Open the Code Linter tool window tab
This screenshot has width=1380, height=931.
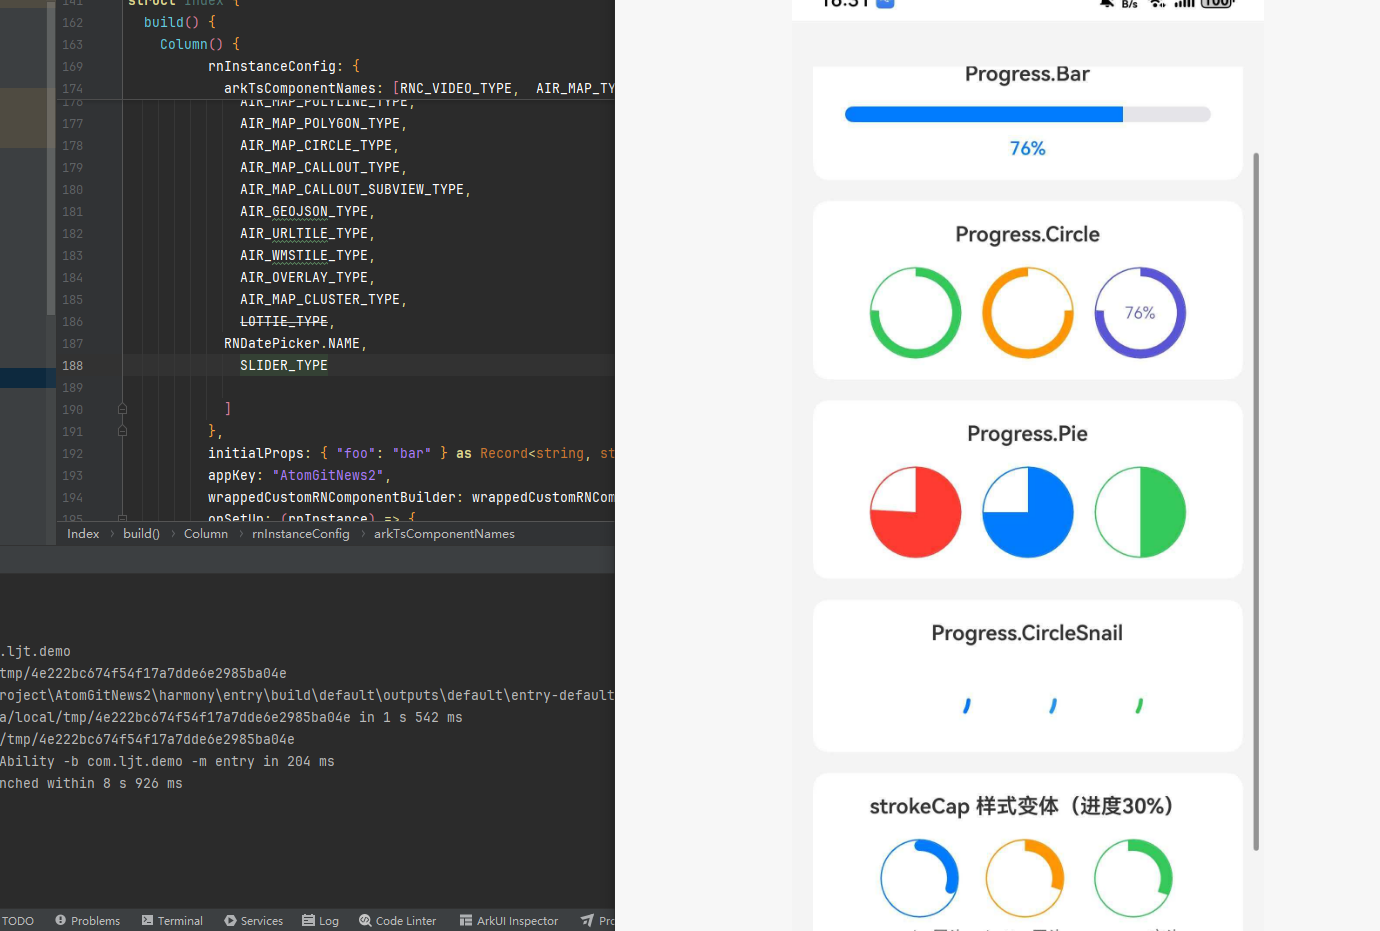(x=397, y=921)
